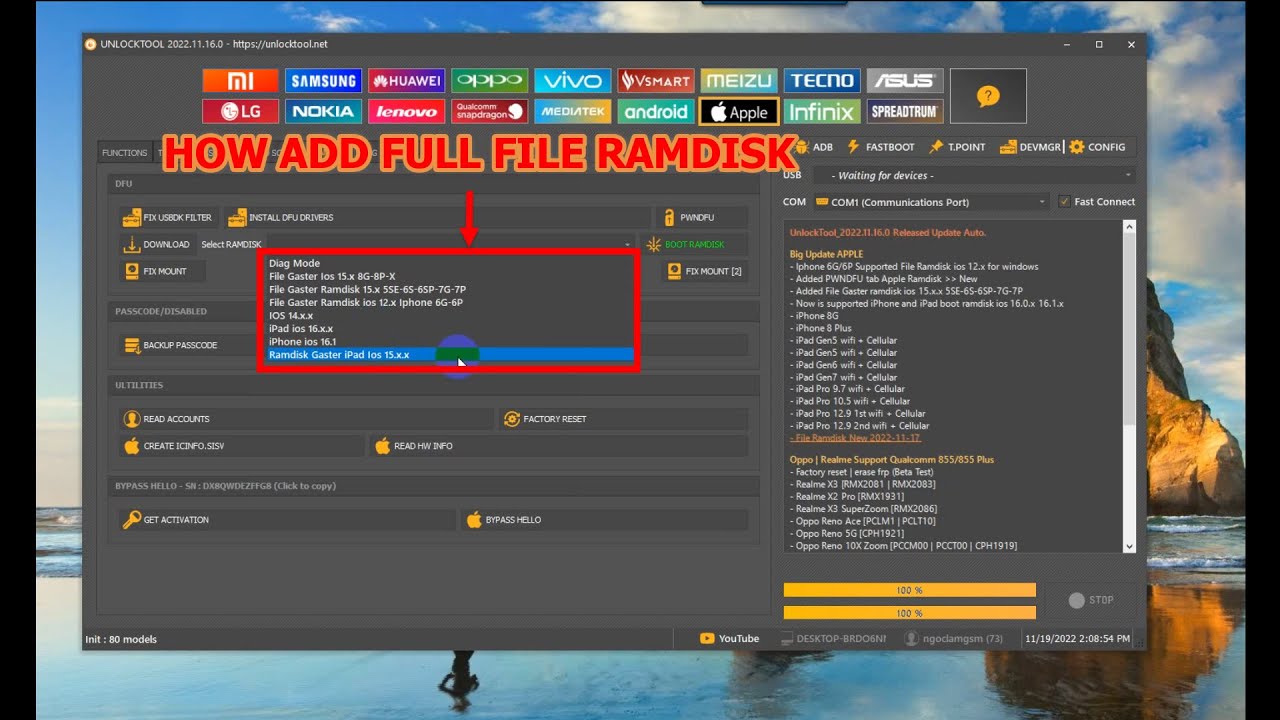This screenshot has width=1280, height=720.
Task: Select the MediaTek brand icon
Action: 572,111
